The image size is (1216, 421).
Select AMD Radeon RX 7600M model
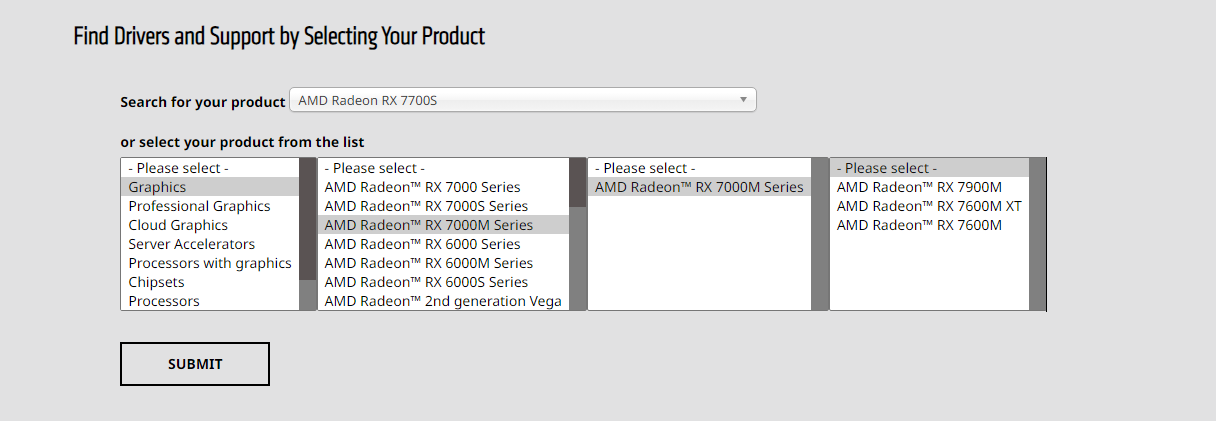(x=919, y=225)
